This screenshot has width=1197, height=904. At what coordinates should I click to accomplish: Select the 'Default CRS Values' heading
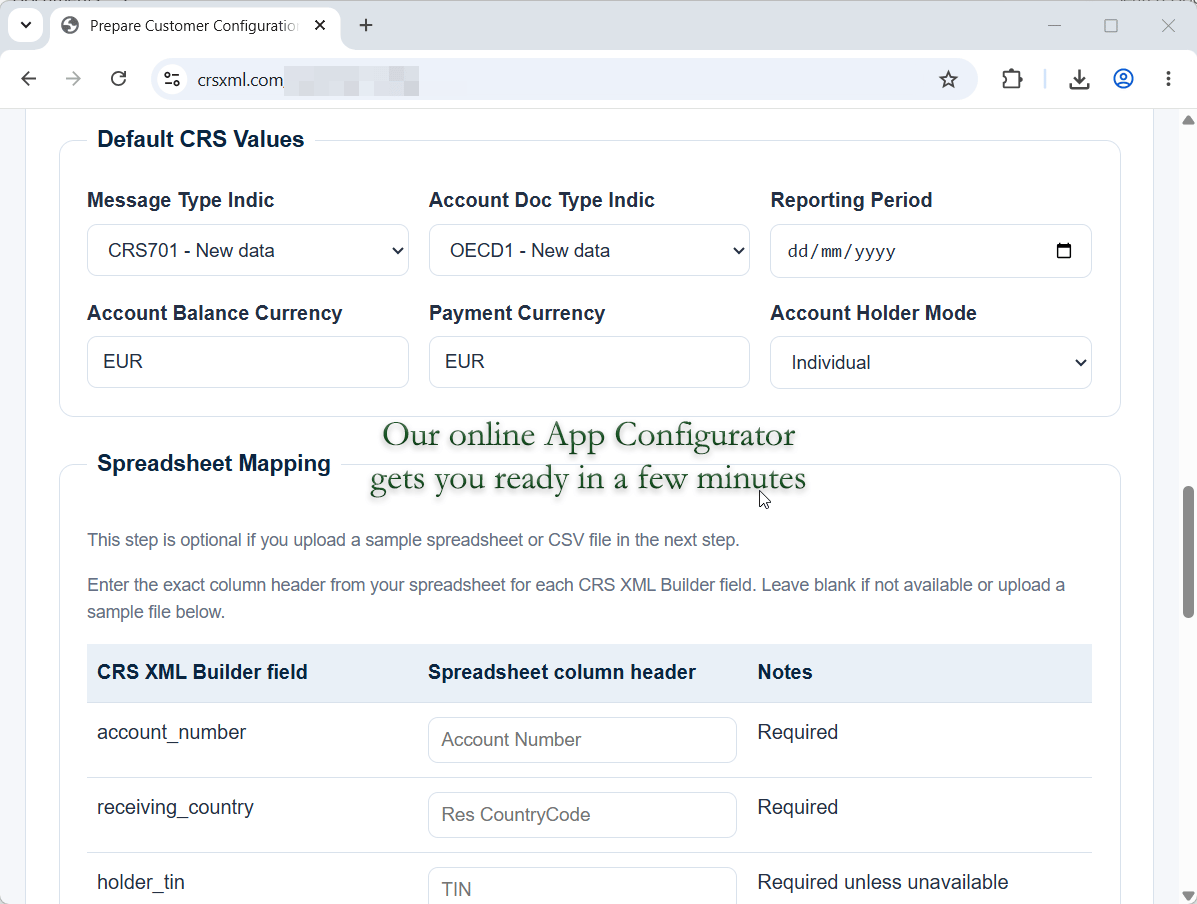coord(201,139)
